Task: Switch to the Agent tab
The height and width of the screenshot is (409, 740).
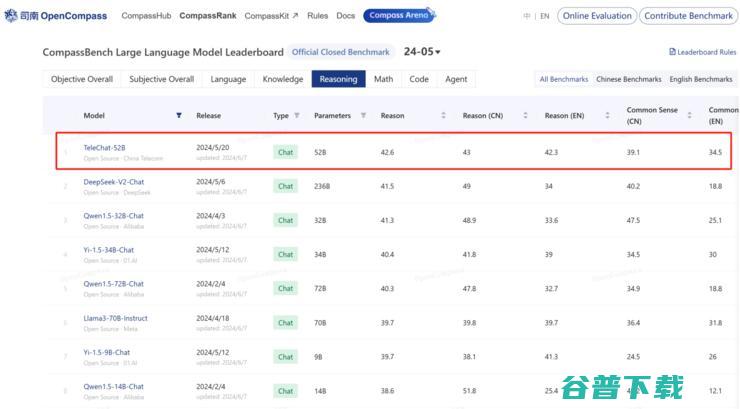Action: (456, 79)
